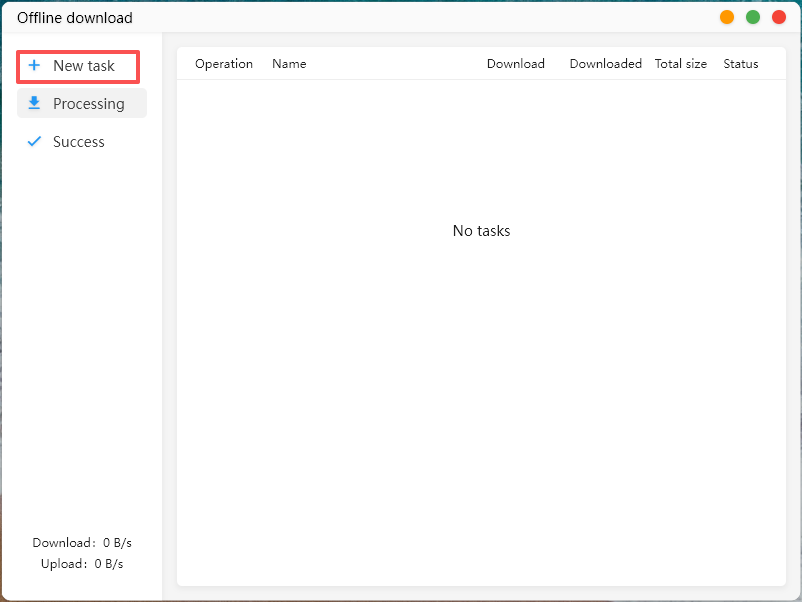Click the download arrow icon beside Processing
The width and height of the screenshot is (802, 602).
coord(34,103)
